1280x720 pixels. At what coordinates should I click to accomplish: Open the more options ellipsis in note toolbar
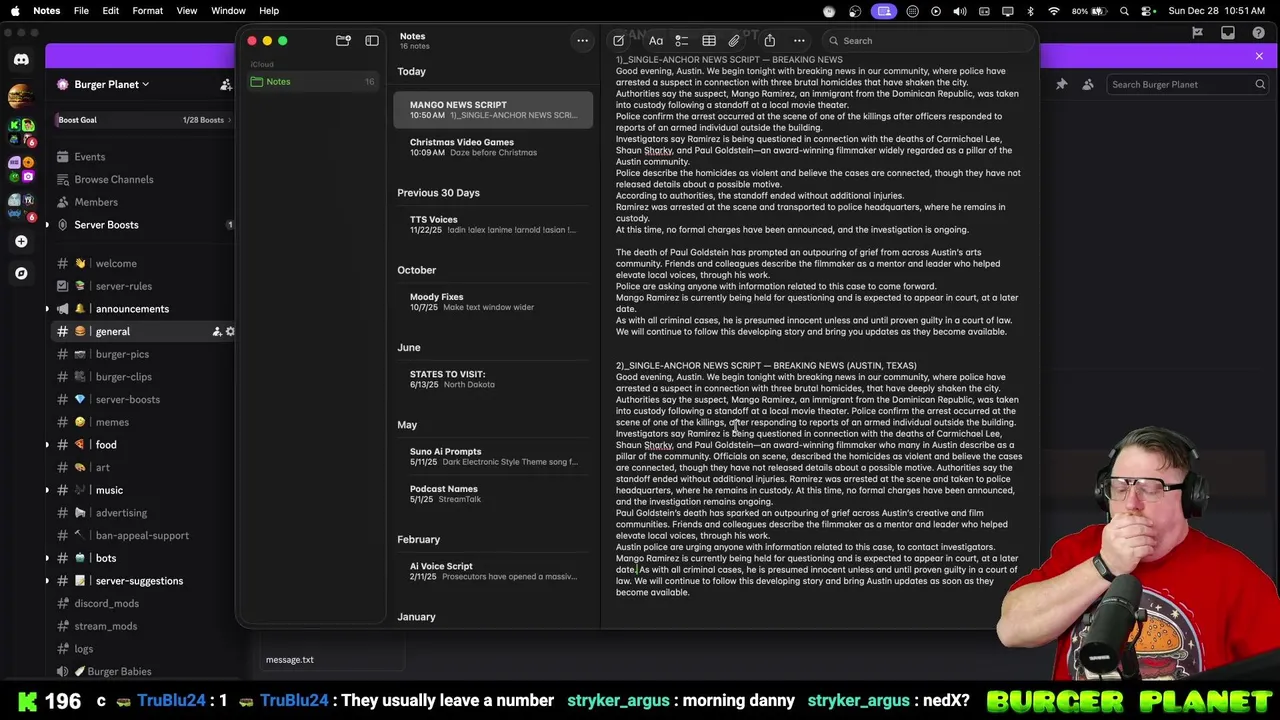coord(799,41)
